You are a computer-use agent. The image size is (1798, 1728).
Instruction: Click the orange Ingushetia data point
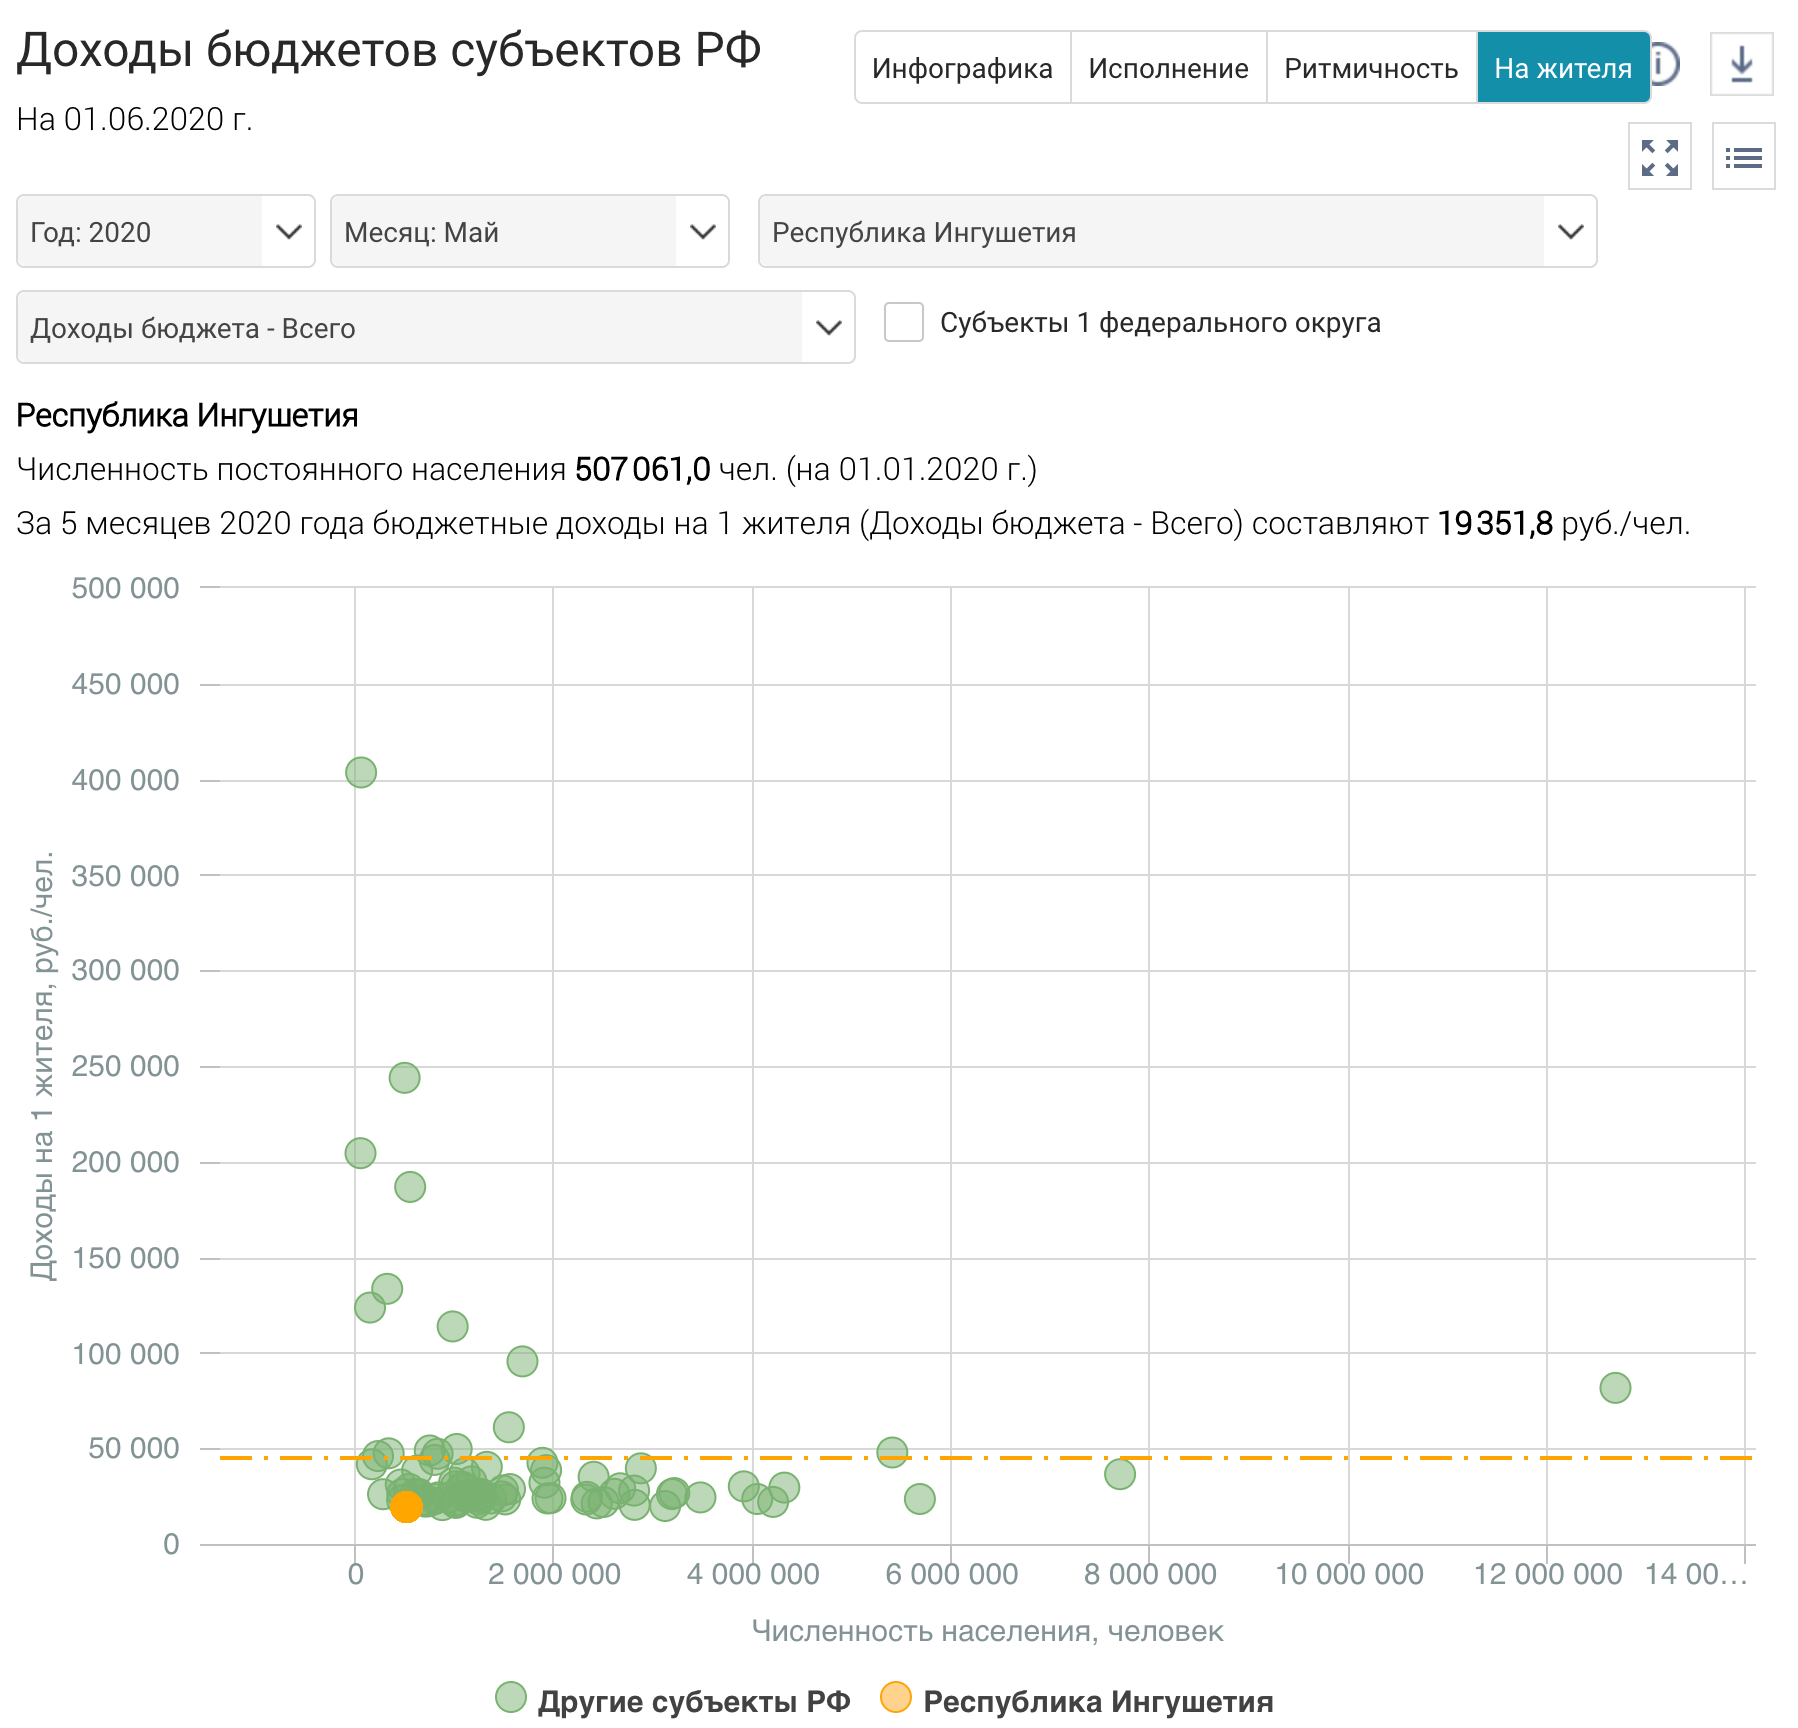pyautogui.click(x=405, y=1506)
